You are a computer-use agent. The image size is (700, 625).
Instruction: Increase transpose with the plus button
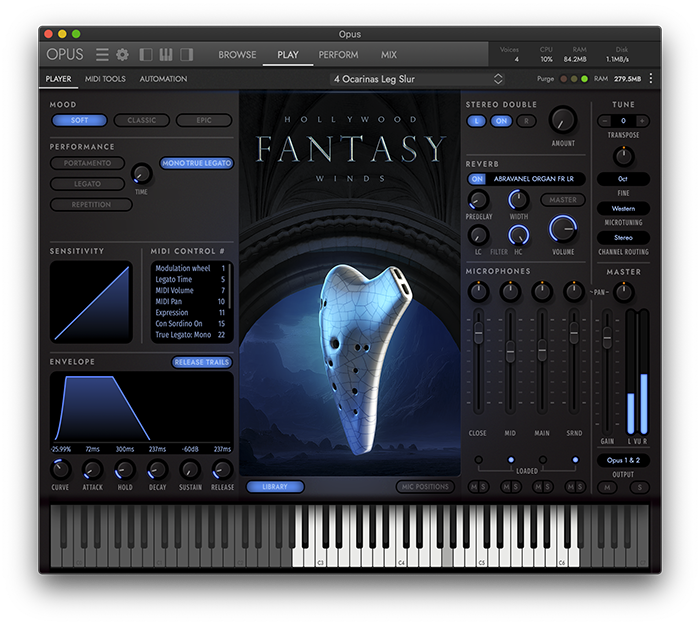coord(642,121)
